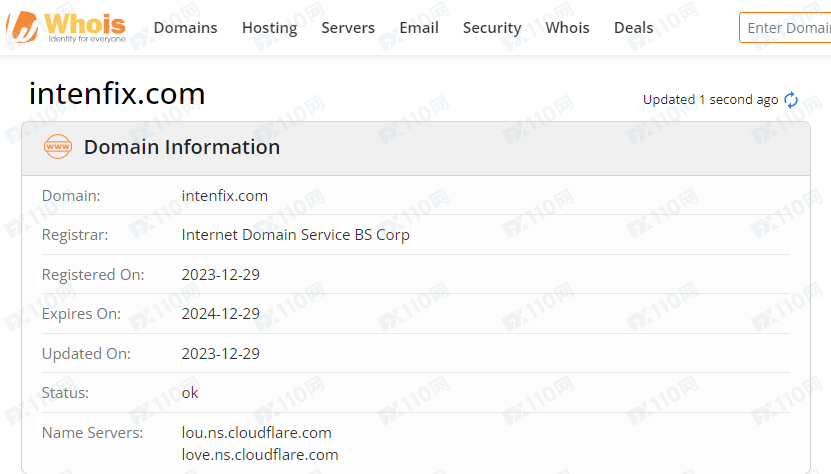This screenshot has height=474, width=831.
Task: Click the intenfix.com page heading
Action: 117,94
